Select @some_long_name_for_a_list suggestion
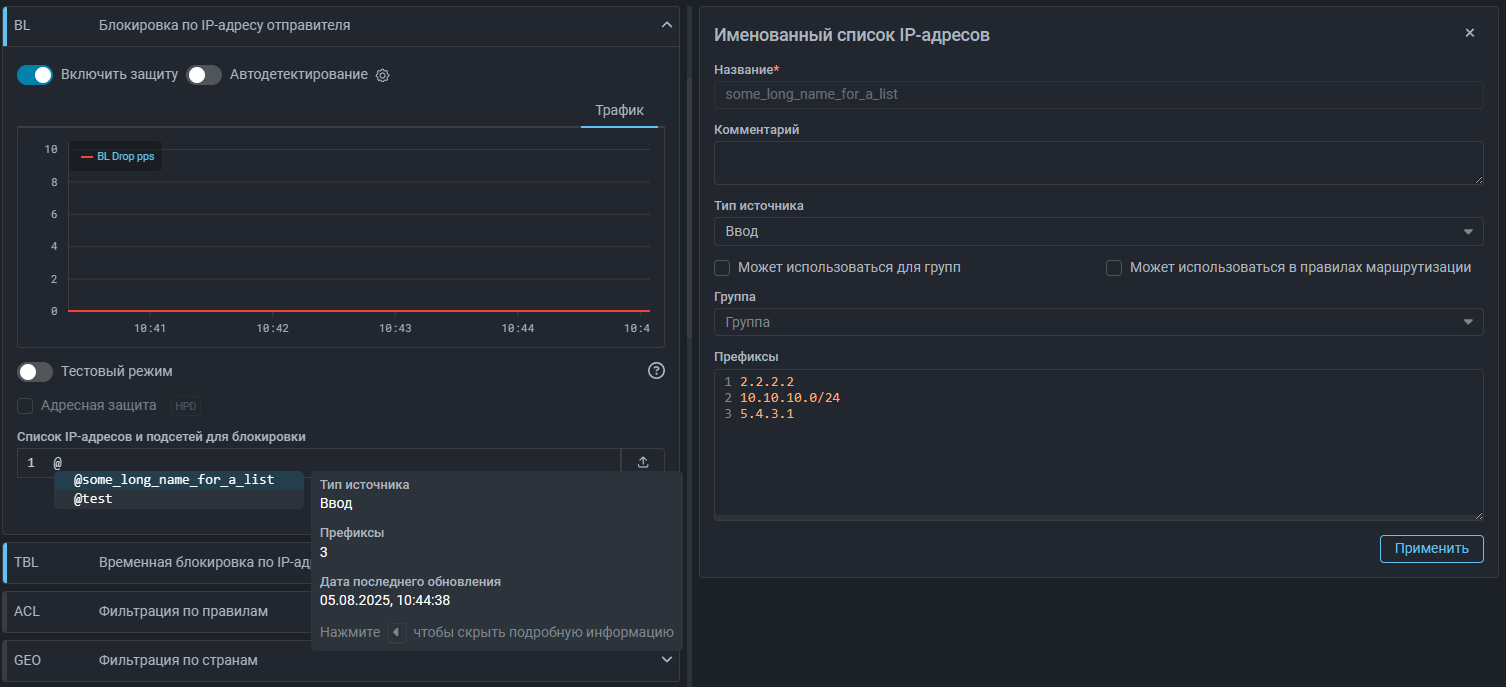The width and height of the screenshot is (1506, 687). click(x=174, y=480)
